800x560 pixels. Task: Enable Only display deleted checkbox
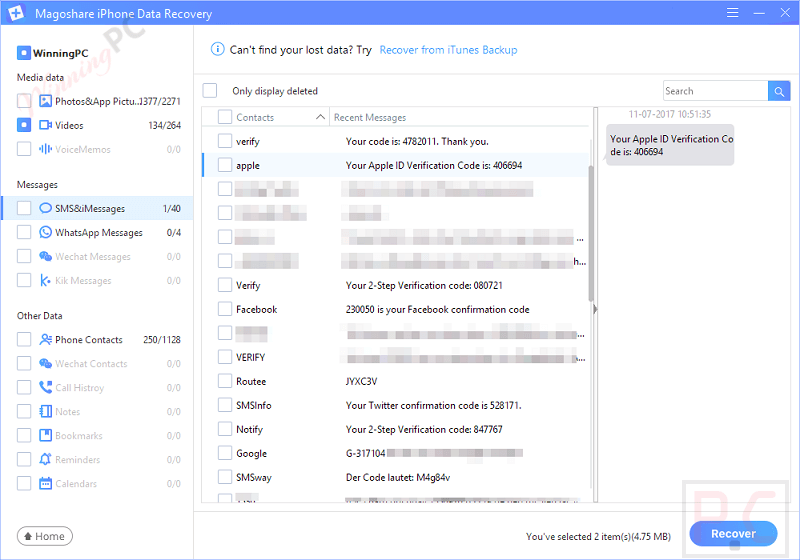(210, 91)
